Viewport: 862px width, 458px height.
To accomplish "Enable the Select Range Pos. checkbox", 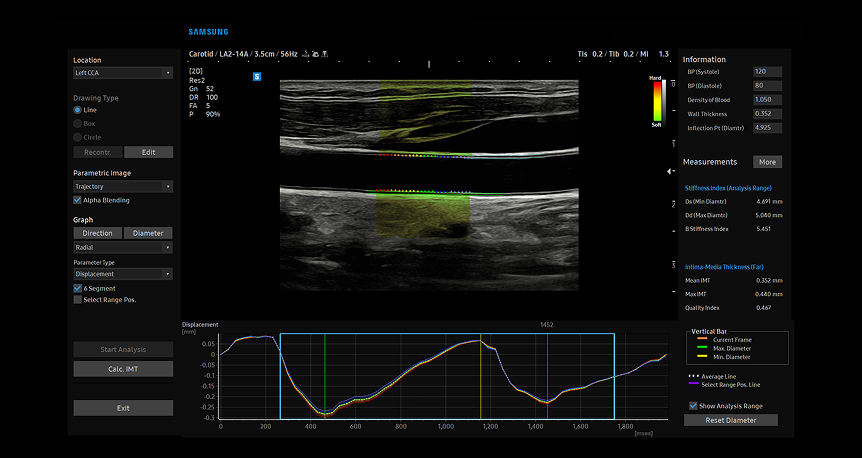I will click(78, 300).
